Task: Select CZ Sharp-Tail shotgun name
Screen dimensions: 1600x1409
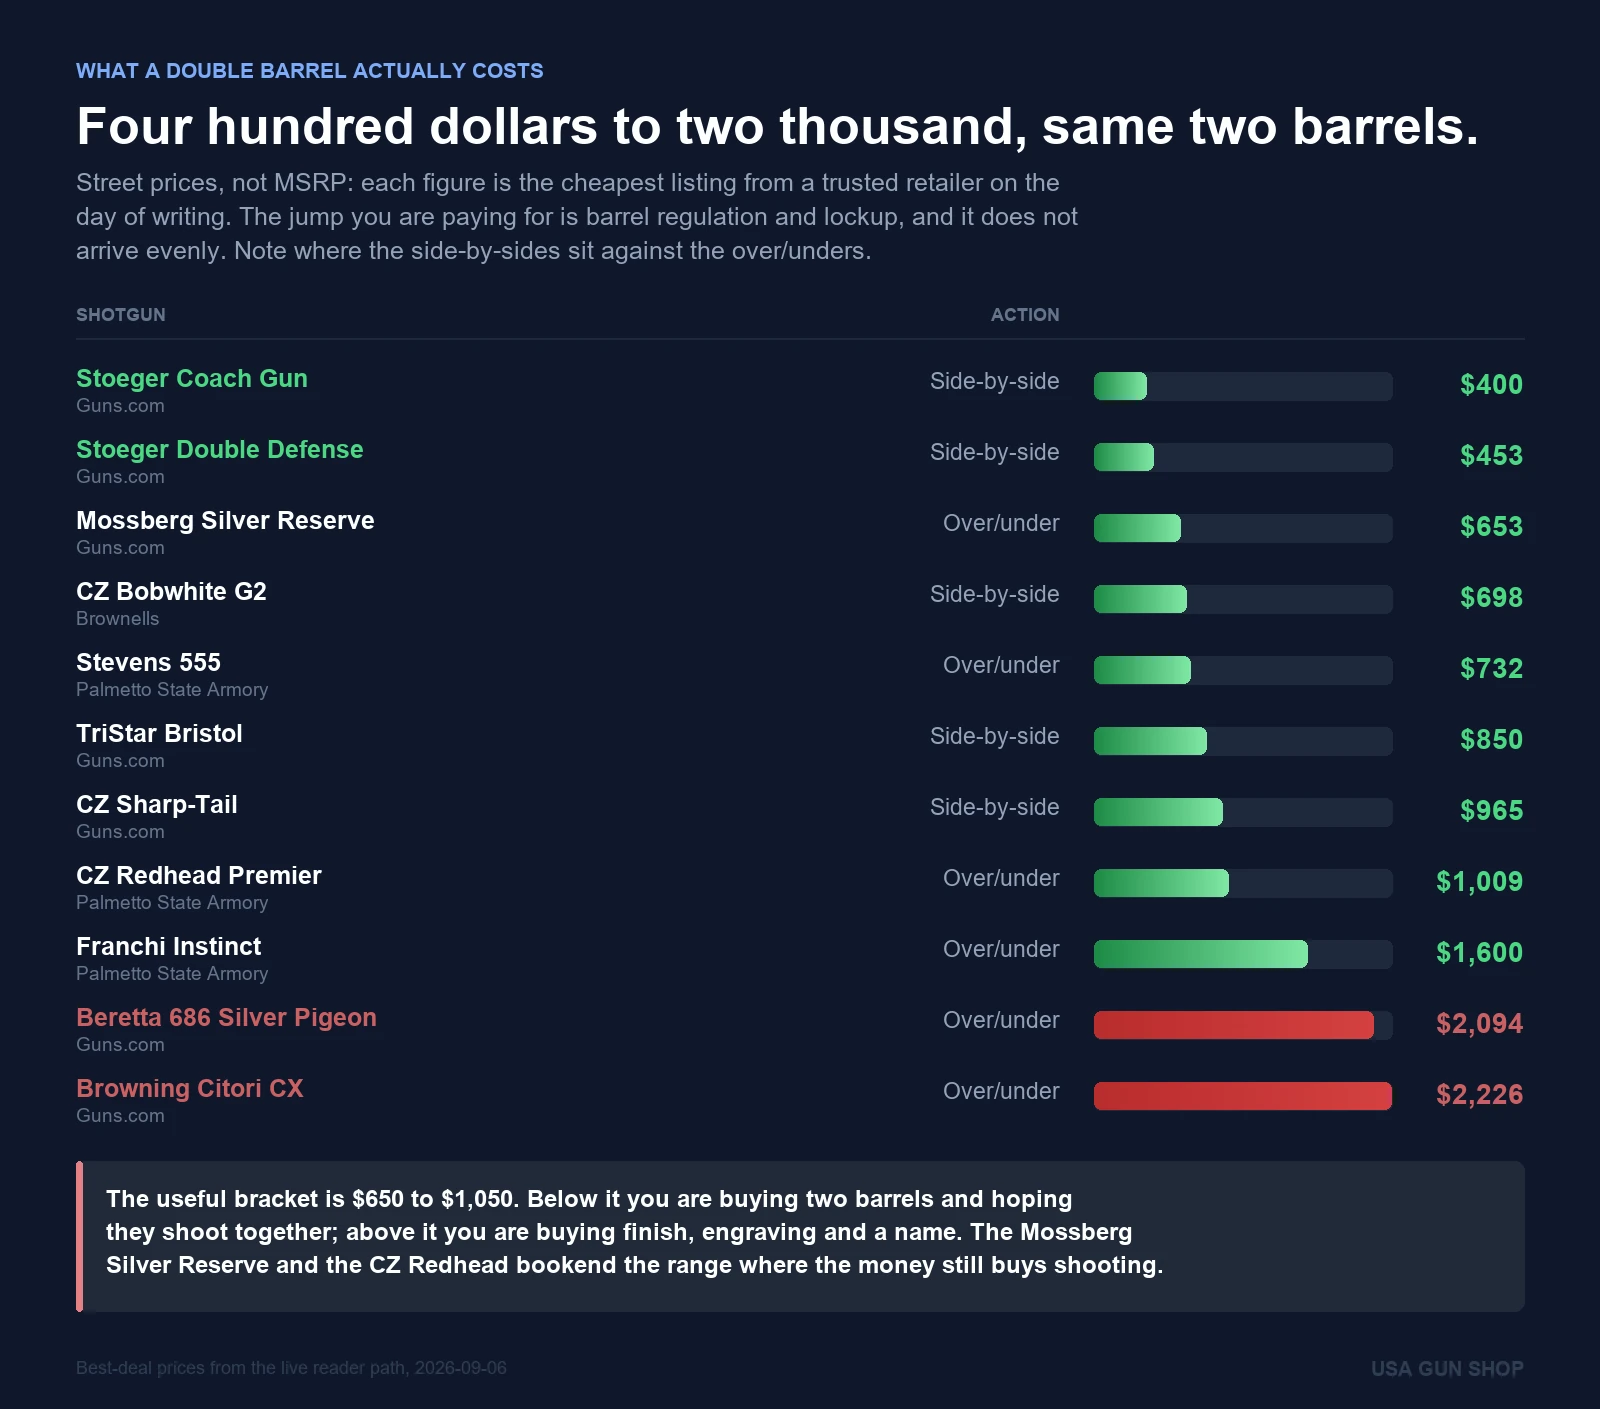Action: [x=157, y=805]
